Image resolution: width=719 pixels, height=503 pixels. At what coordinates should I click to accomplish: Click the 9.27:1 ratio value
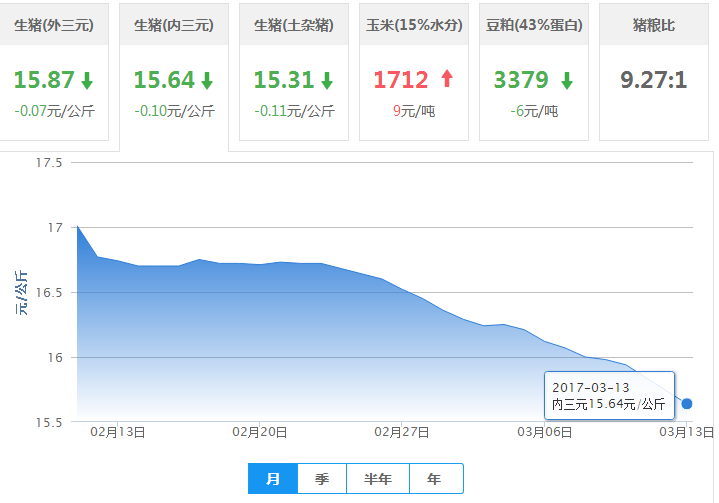[654, 80]
